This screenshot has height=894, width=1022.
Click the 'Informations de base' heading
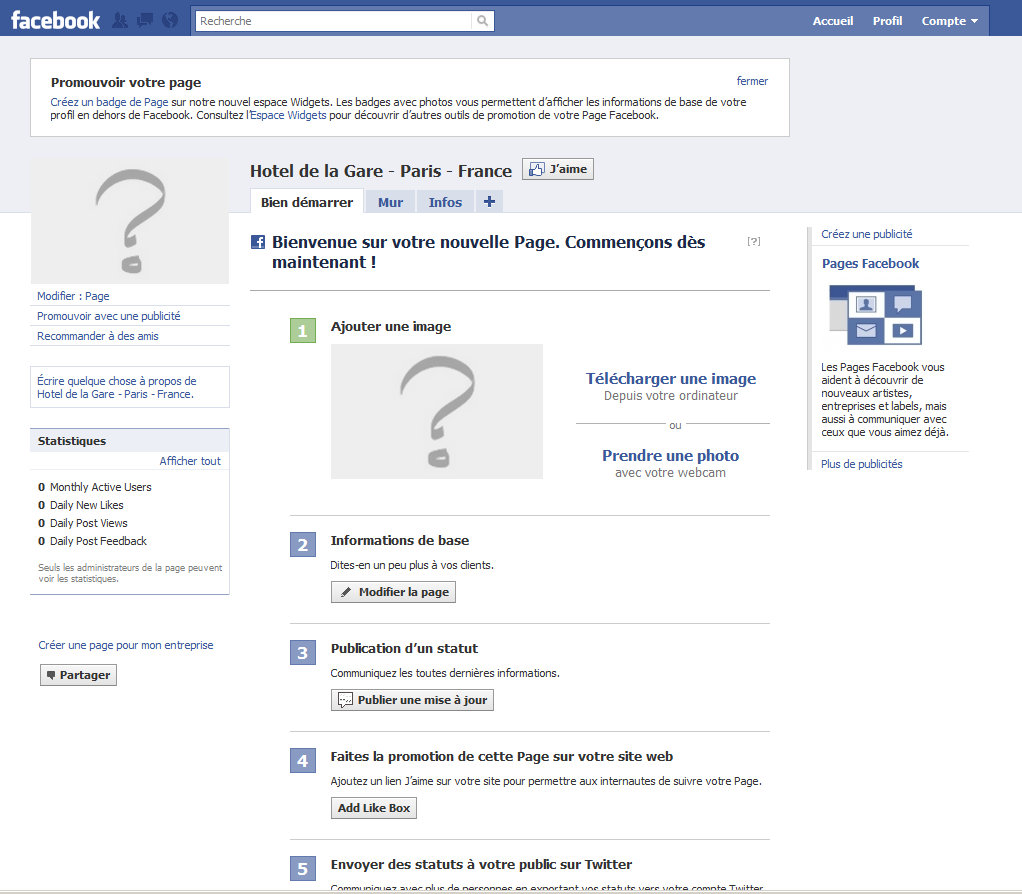400,540
